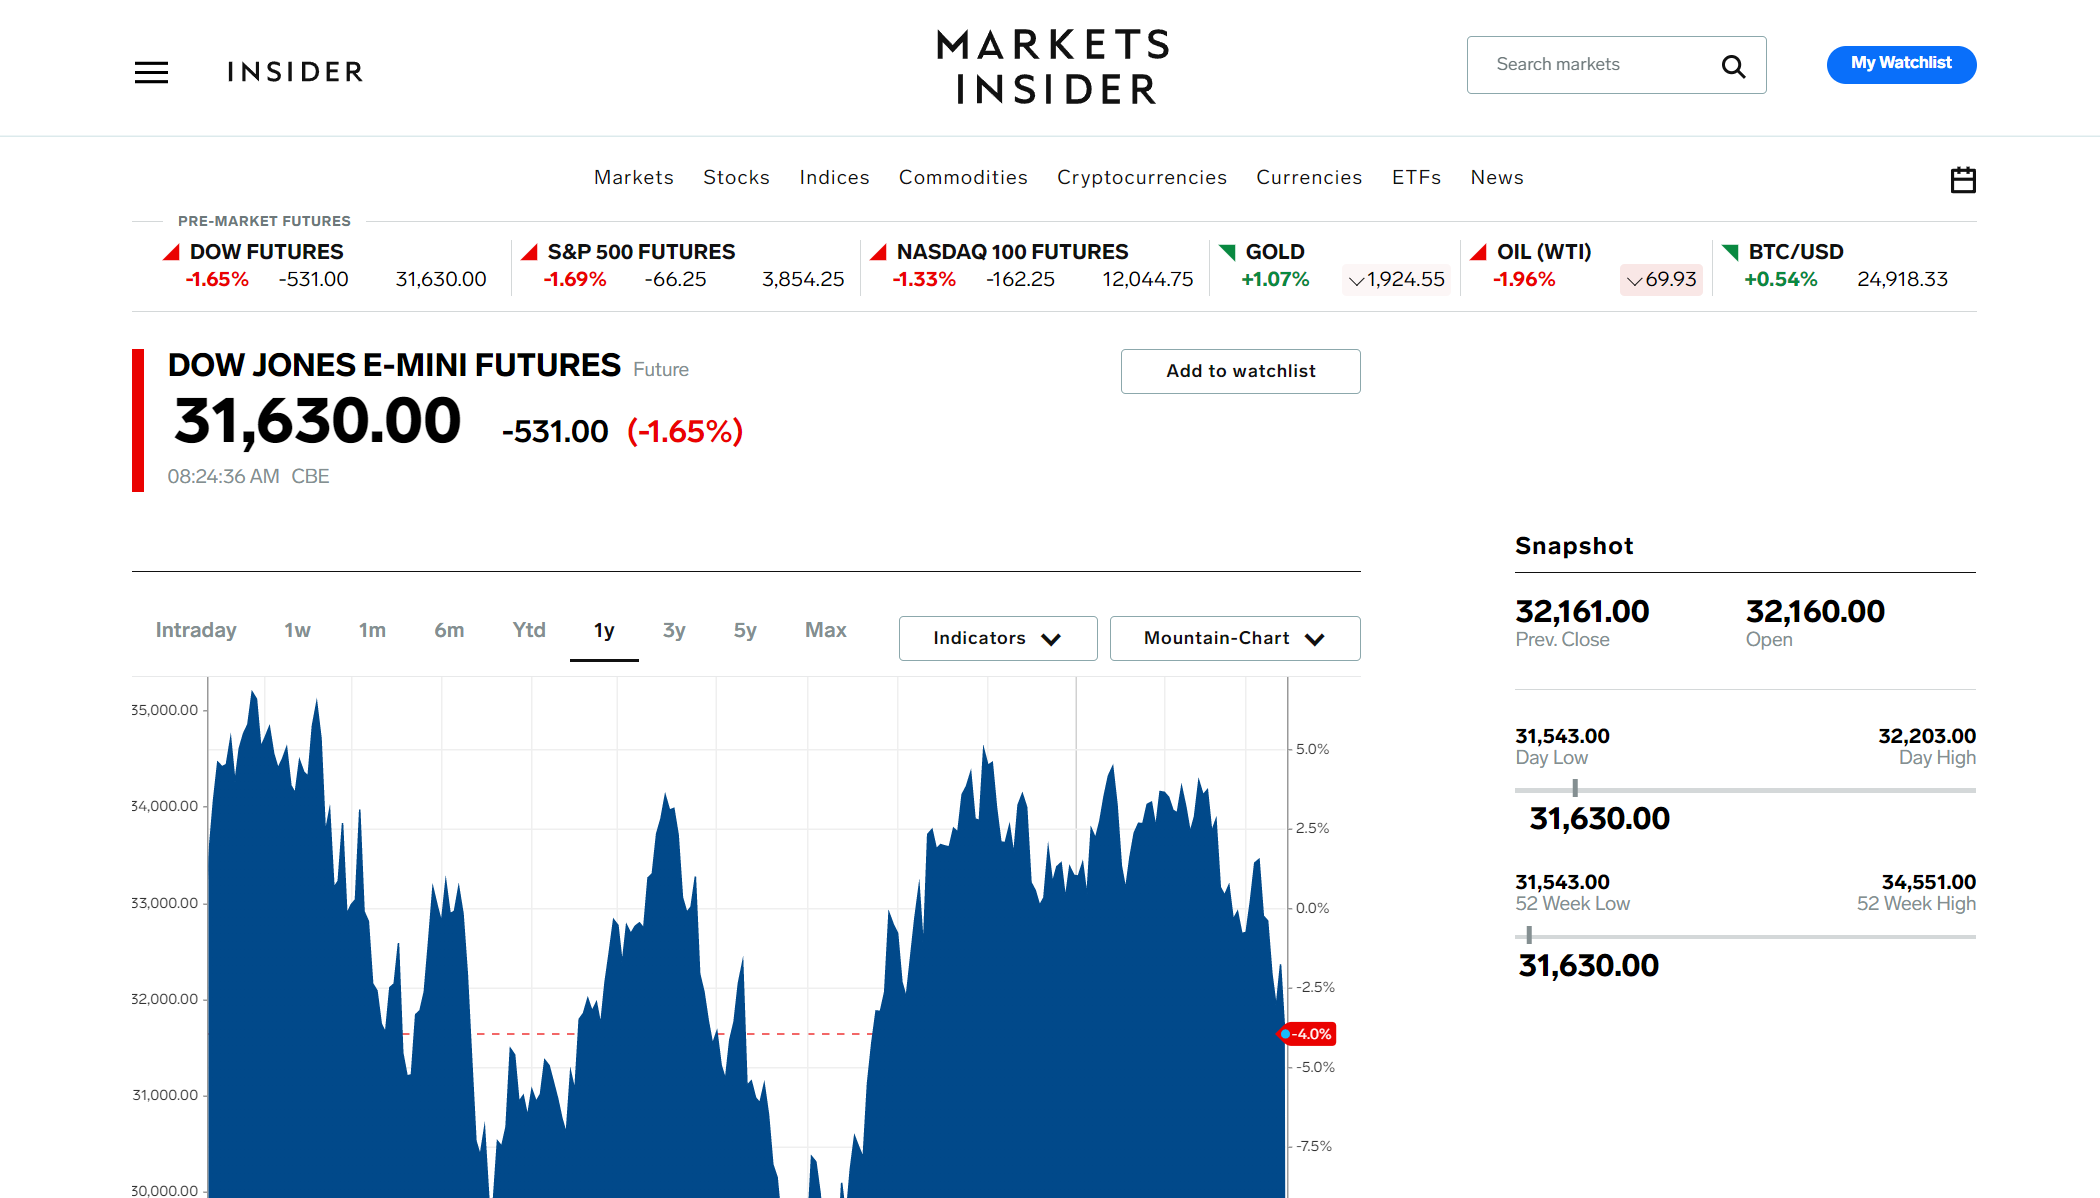This screenshot has width=2100, height=1198.
Task: Open the Currencies menu
Action: (1309, 177)
